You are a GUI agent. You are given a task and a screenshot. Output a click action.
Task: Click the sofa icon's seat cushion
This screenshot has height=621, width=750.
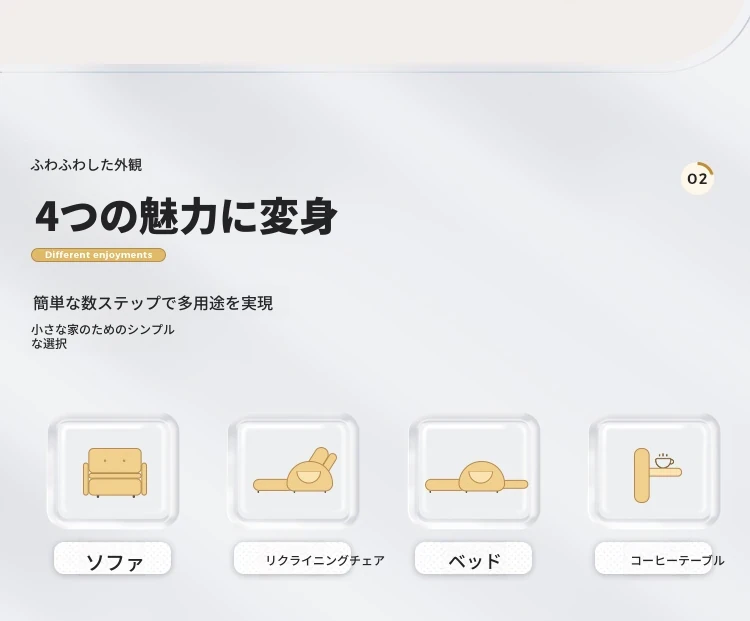[114, 486]
